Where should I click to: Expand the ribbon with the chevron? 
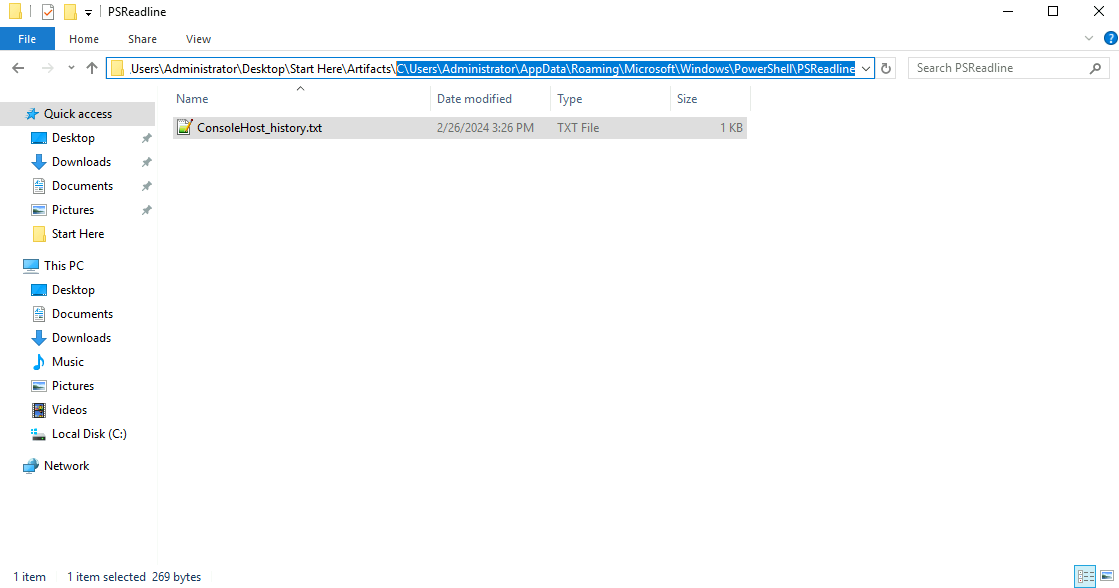(x=1088, y=39)
